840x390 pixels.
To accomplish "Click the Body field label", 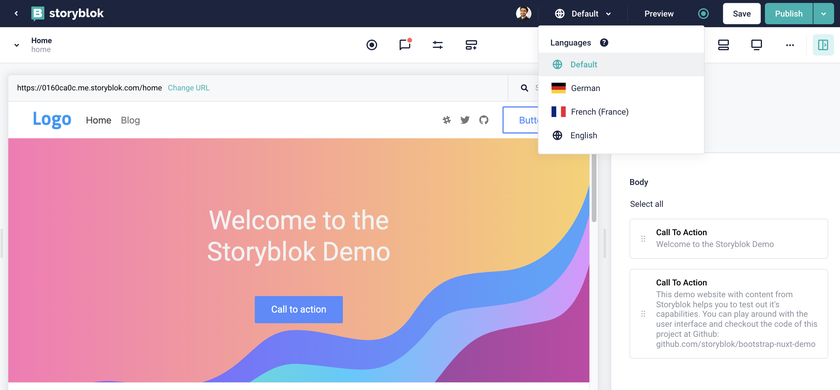I will tap(639, 182).
